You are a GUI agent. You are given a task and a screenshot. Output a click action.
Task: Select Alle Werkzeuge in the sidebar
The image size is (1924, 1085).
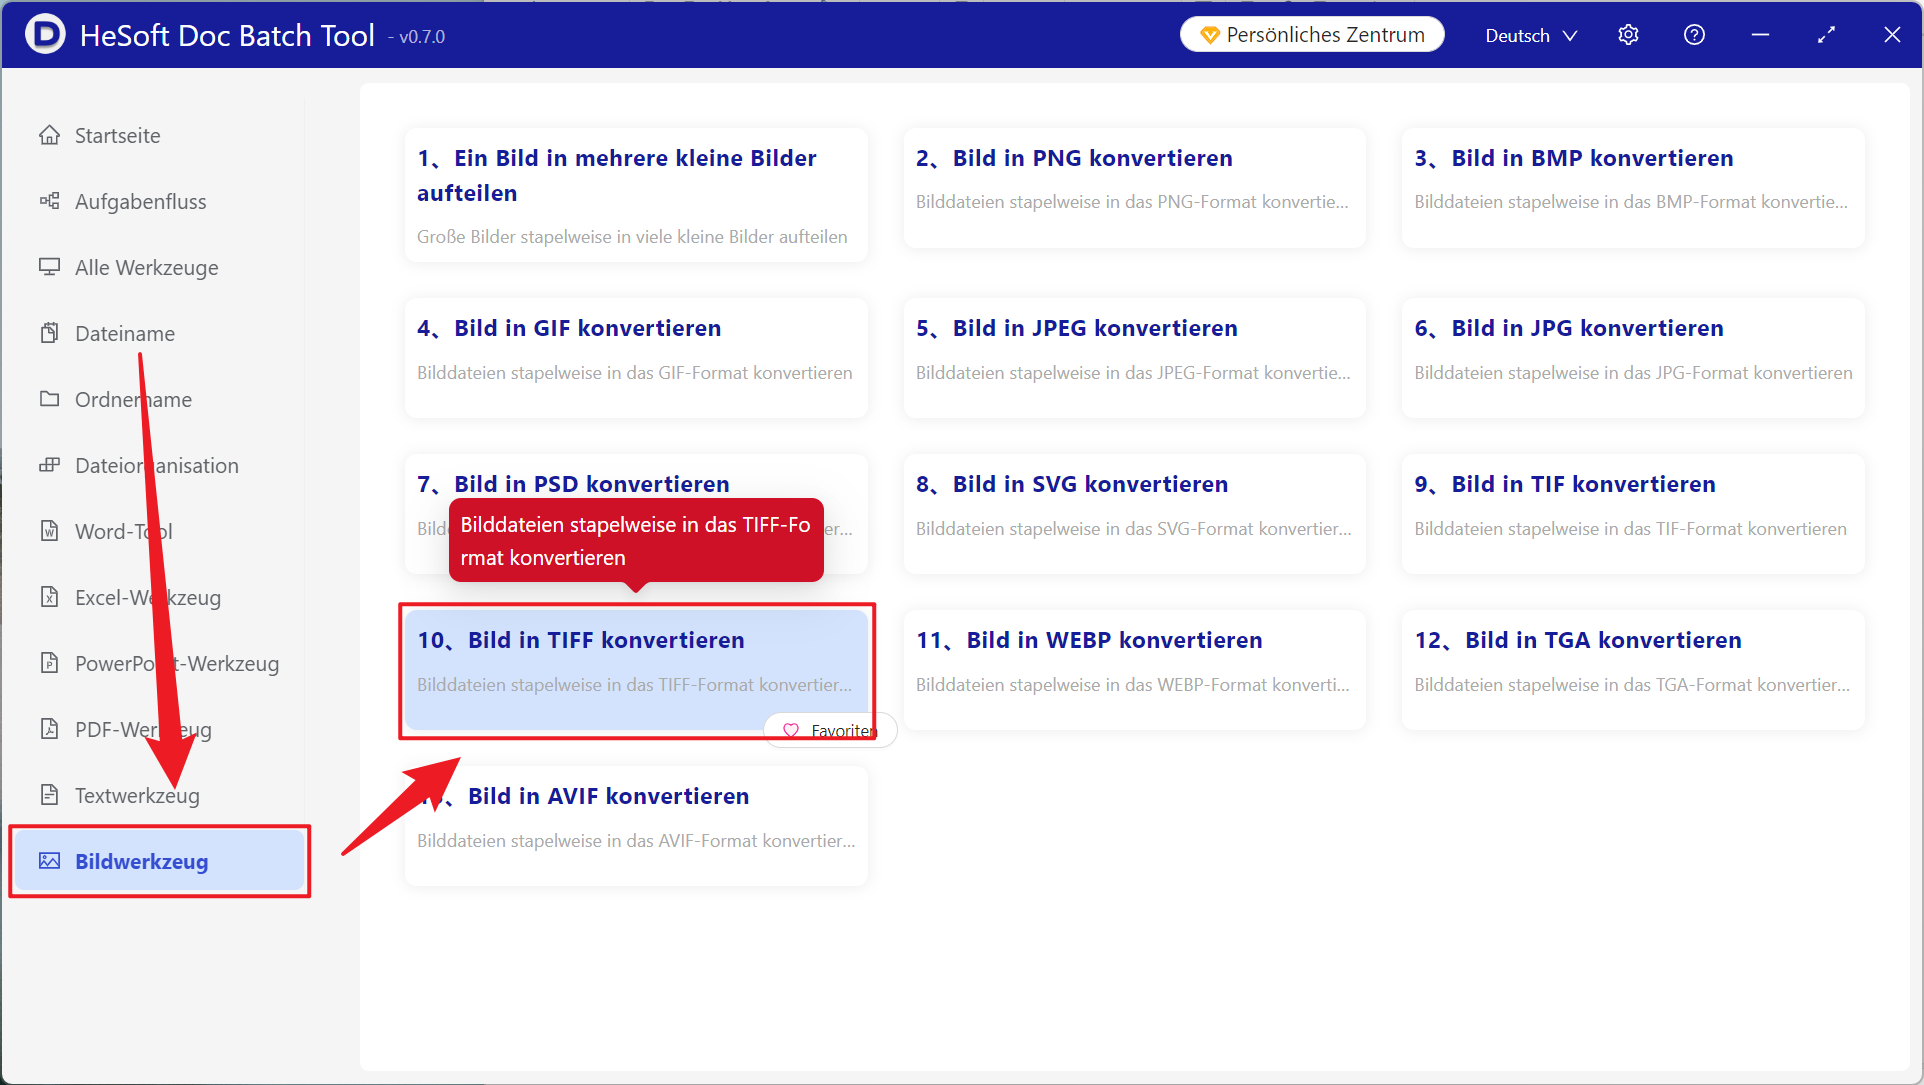tap(146, 267)
